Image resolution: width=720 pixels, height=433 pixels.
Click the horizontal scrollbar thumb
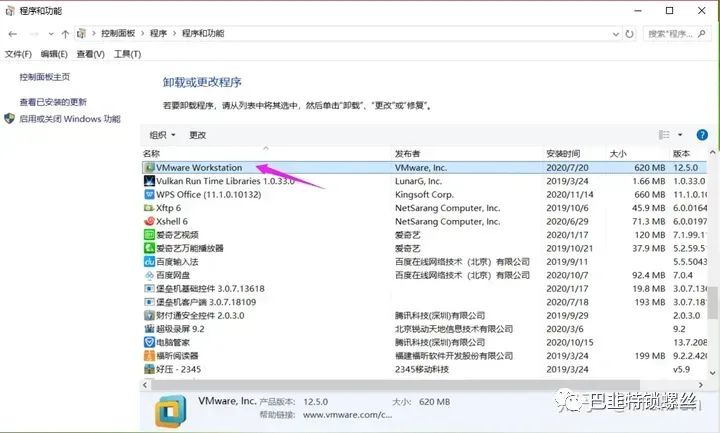pos(395,385)
